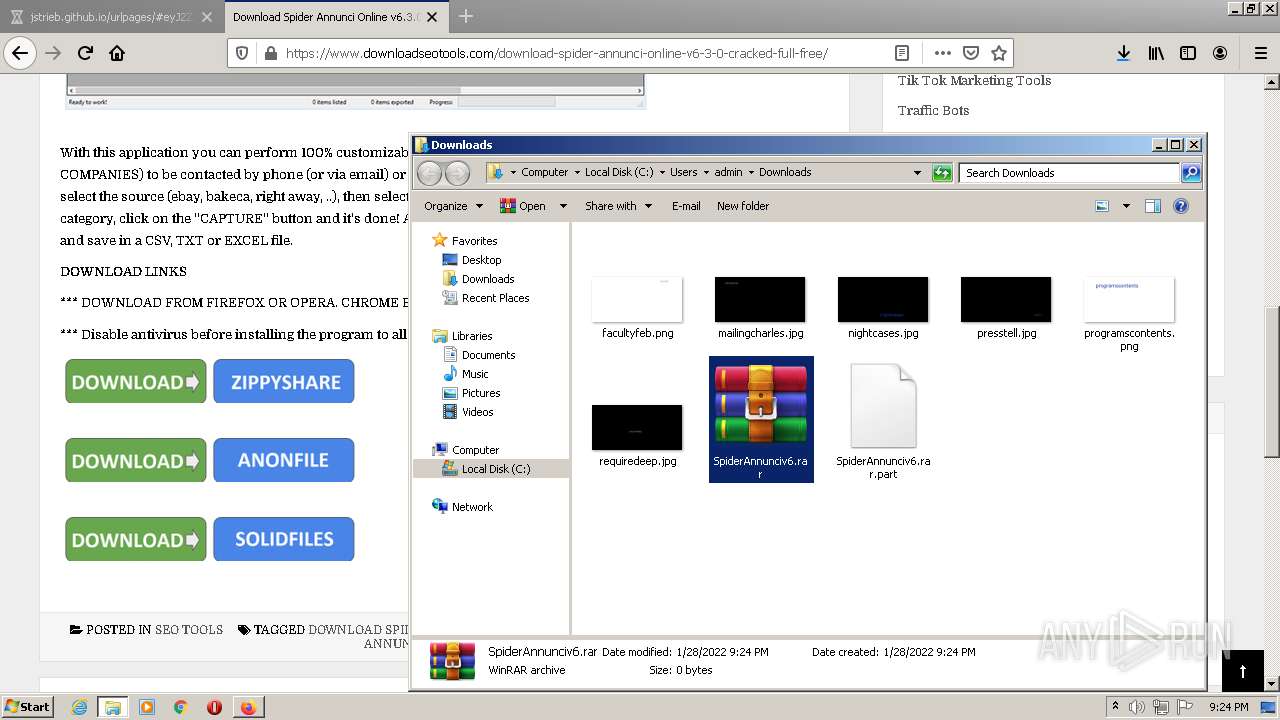This screenshot has width=1280, height=720.
Task: Click the Windows Start button
Action: [28, 707]
